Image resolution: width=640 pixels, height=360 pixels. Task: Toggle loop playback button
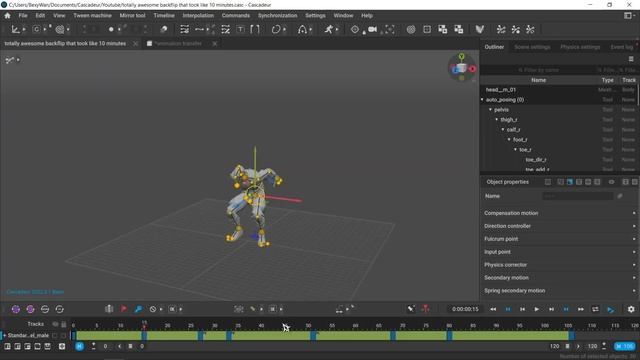(595, 309)
